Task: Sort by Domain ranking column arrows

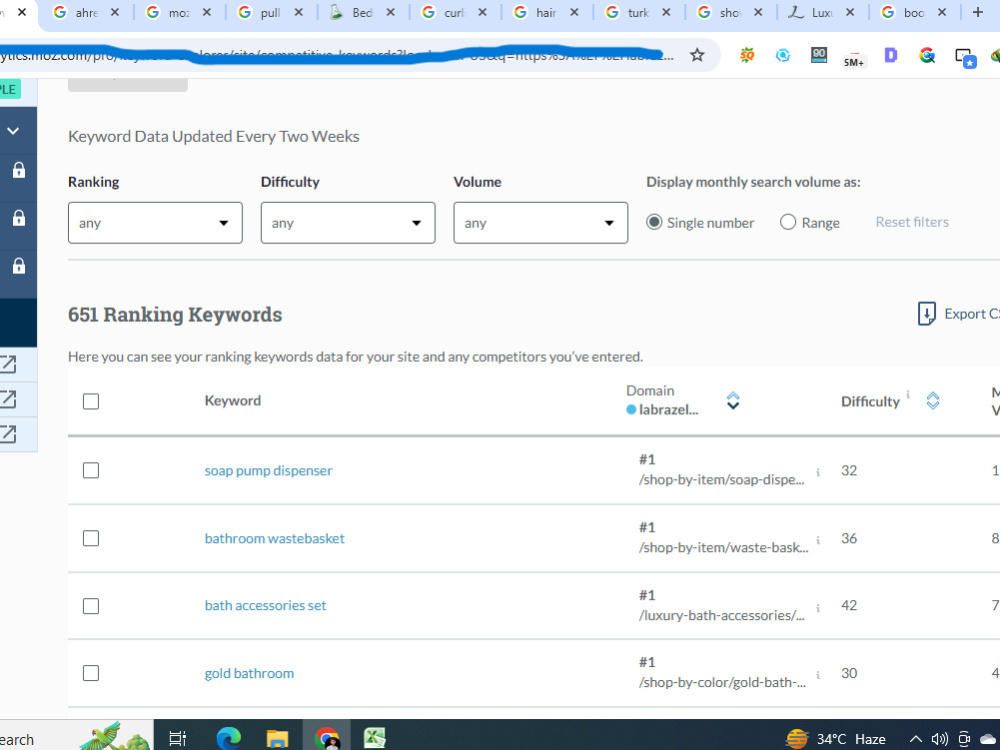Action: pyautogui.click(x=733, y=401)
